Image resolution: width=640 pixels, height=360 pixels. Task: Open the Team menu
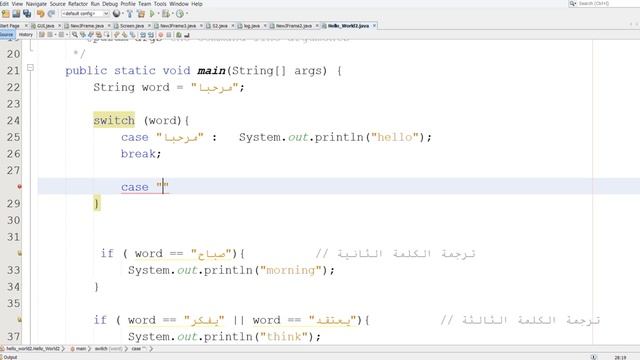144,4
